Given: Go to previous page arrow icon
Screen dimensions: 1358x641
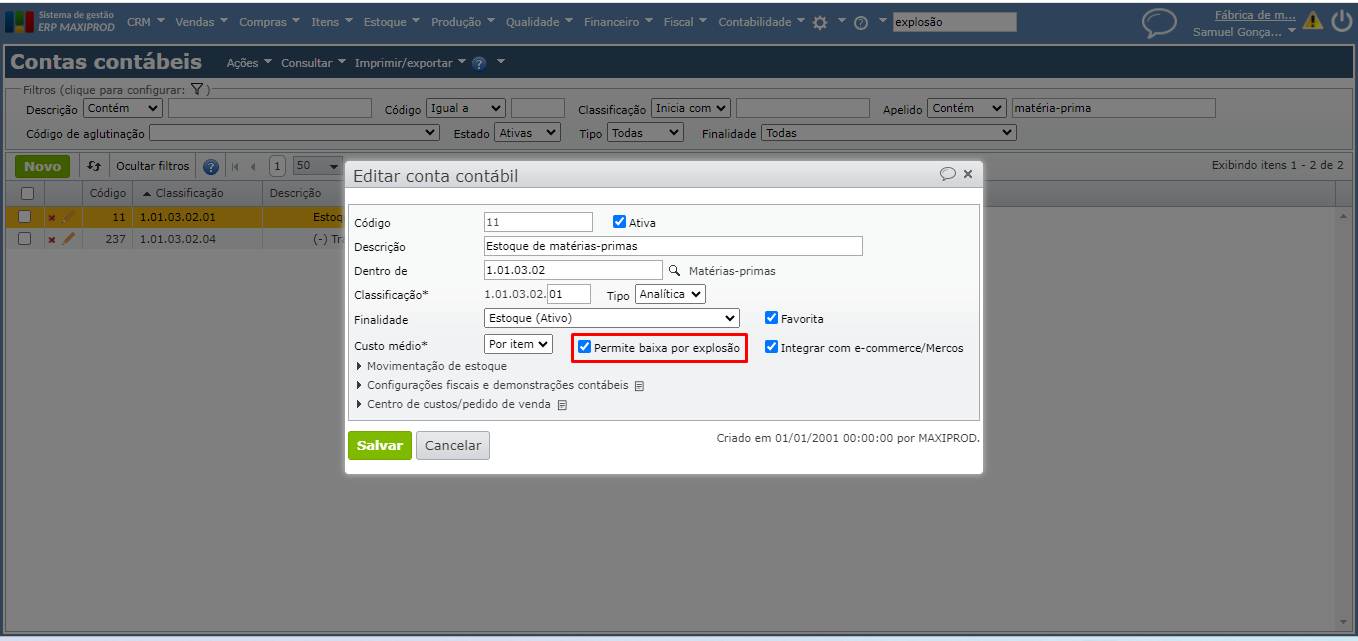Looking at the screenshot, I should tap(254, 167).
